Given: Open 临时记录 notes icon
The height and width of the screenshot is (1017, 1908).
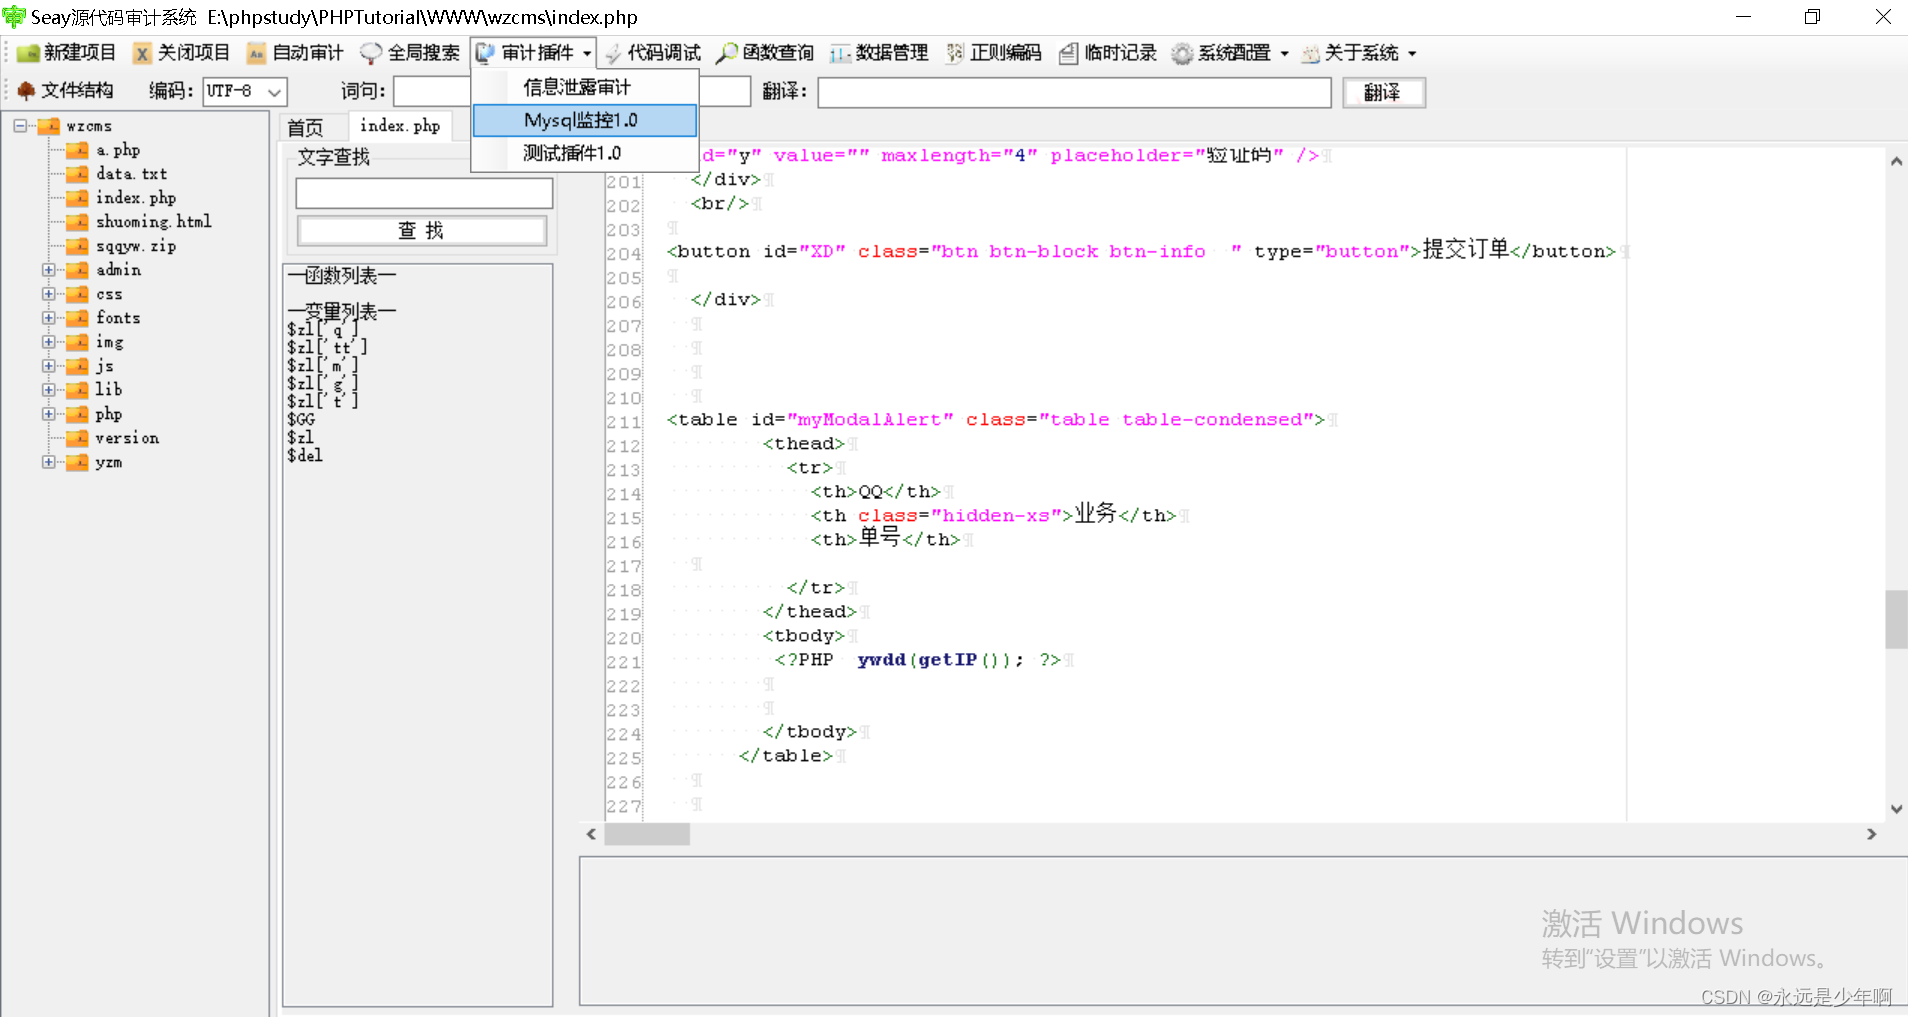Looking at the screenshot, I should tap(1069, 53).
